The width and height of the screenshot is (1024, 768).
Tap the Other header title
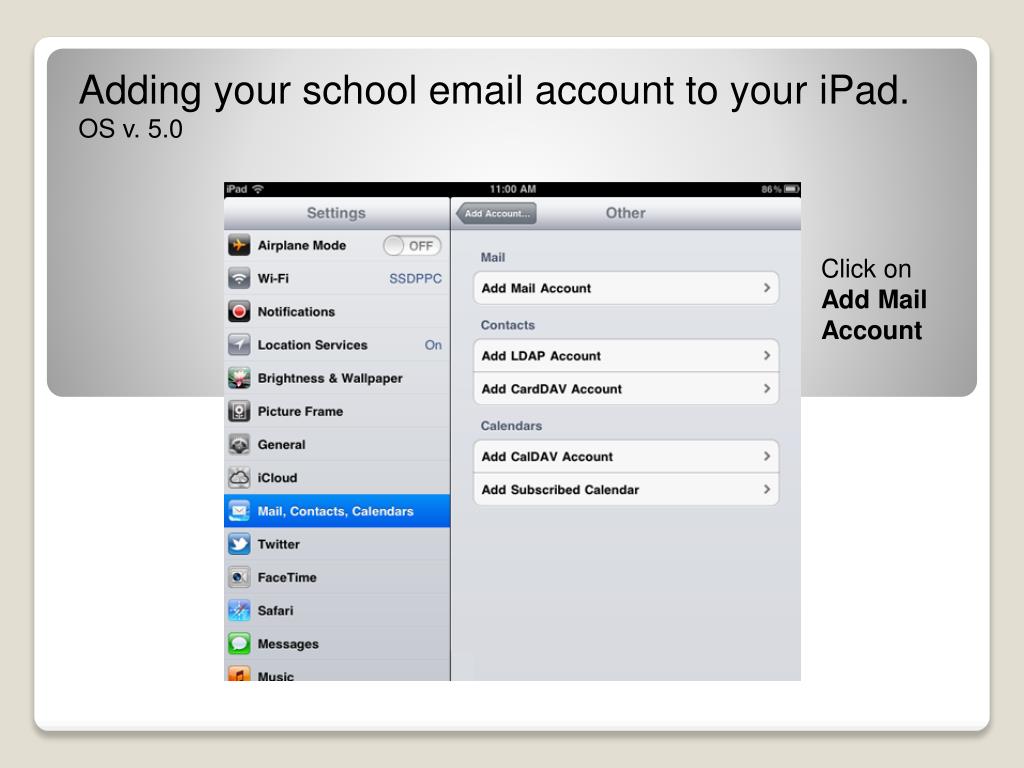(x=626, y=213)
